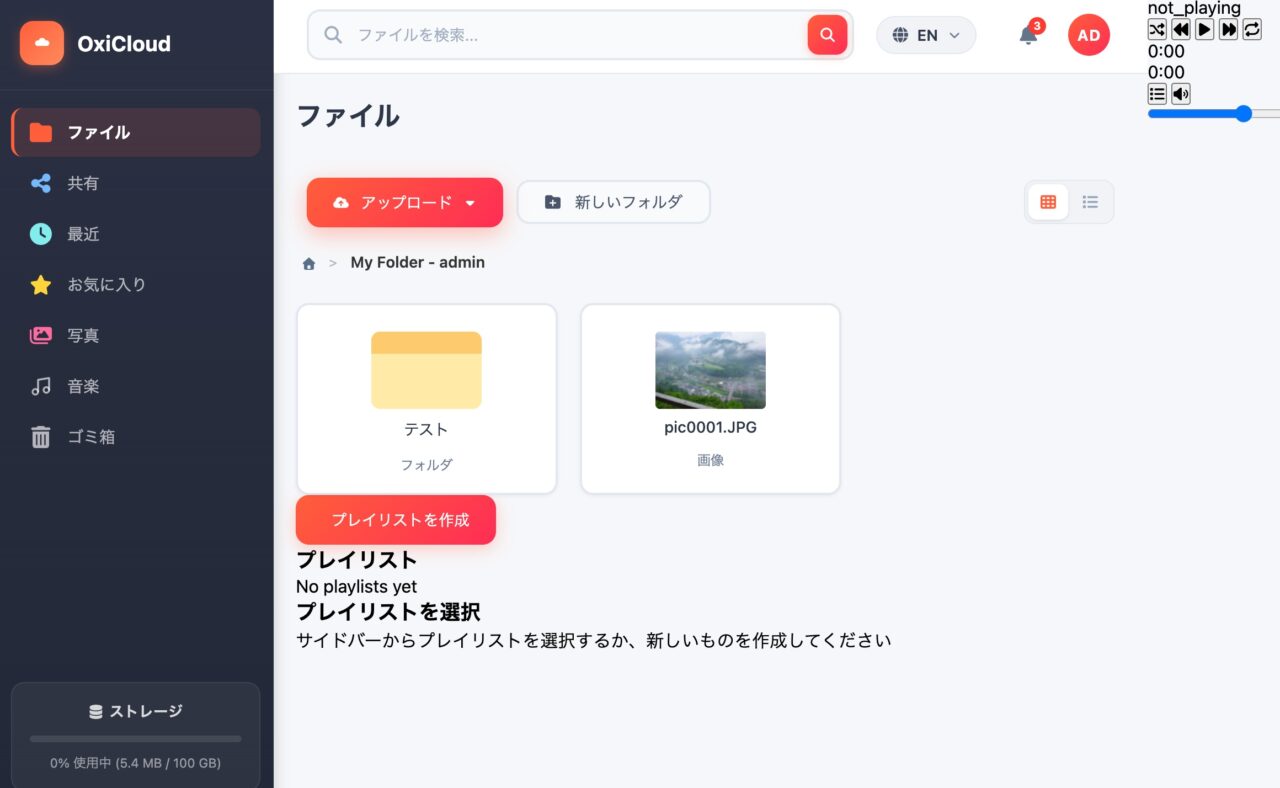Viewport: 1280px width, 788px height.
Task: Click the 新しいフォルダ (New Folder) button
Action: coord(613,202)
